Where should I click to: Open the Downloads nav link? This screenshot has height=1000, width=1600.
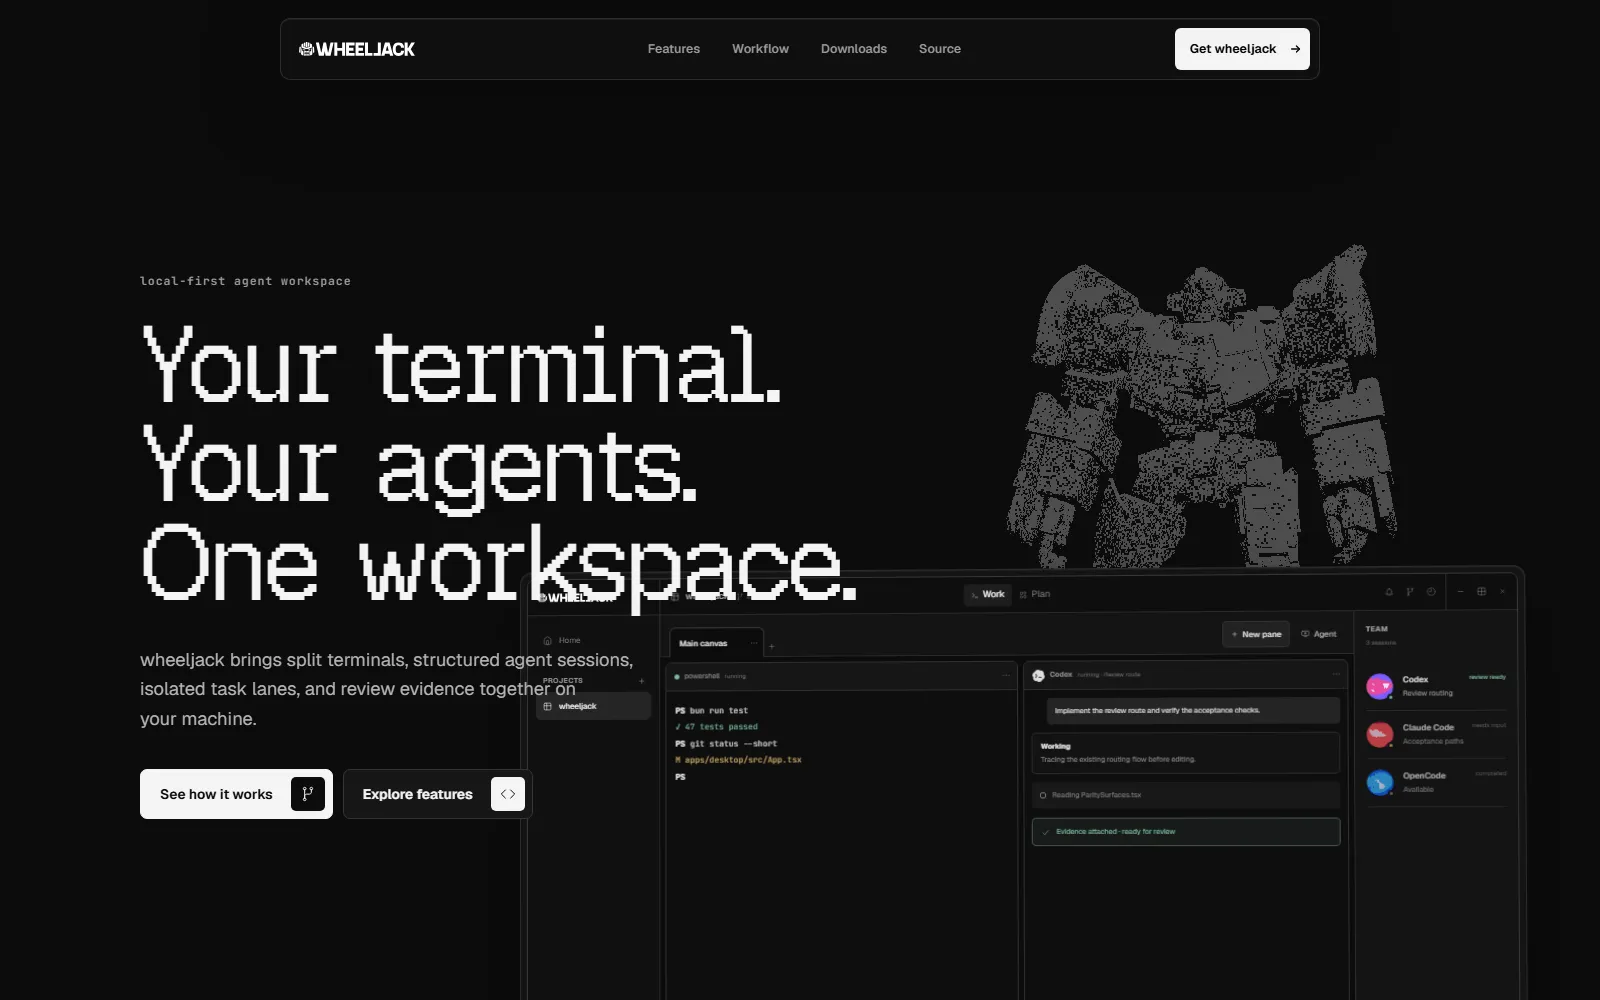(854, 49)
